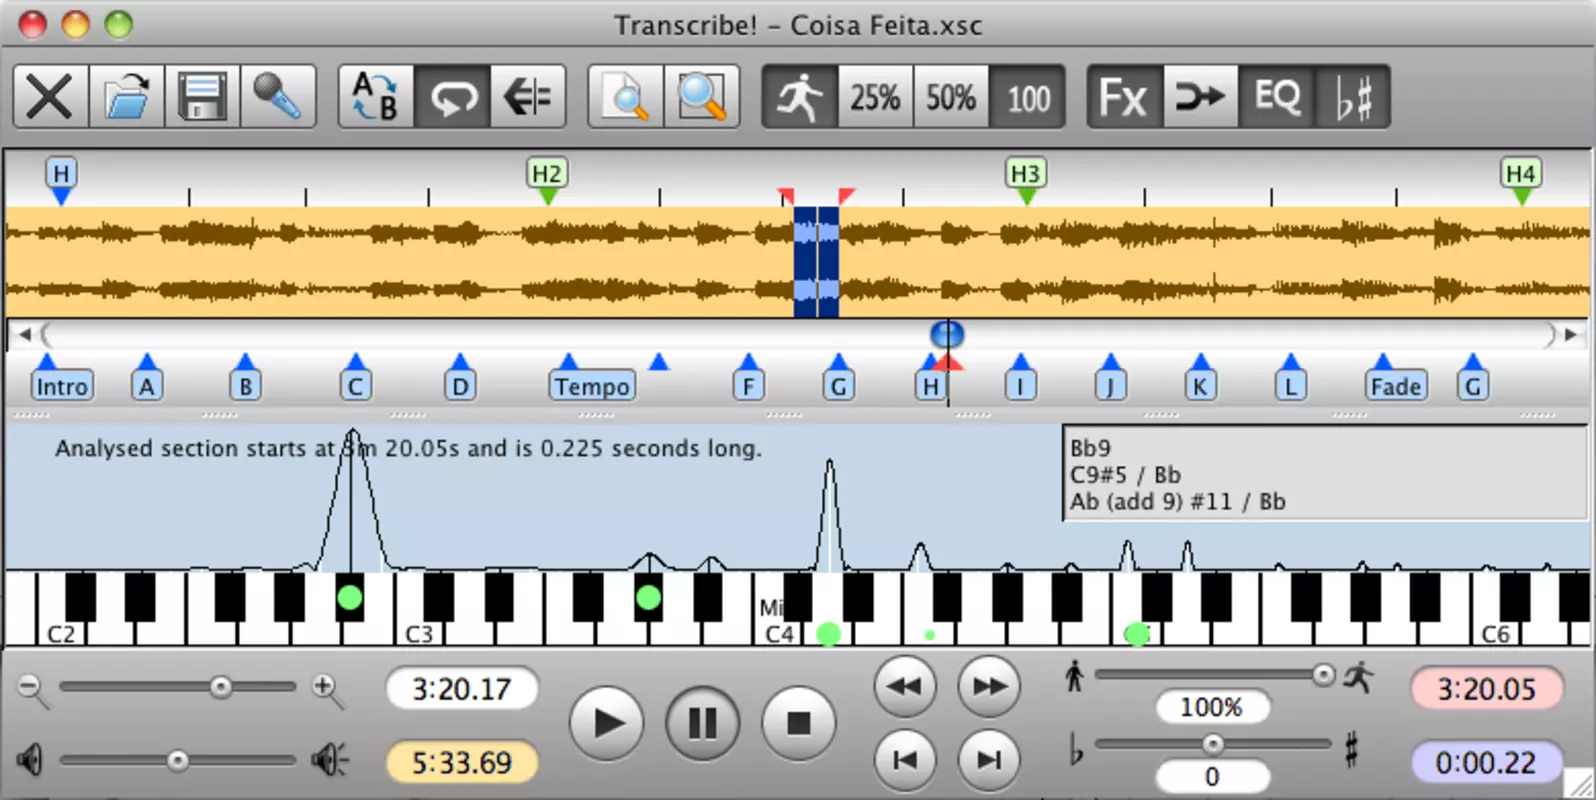Image resolution: width=1596 pixels, height=800 pixels.
Task: Jump to section marker K
Action: 1200,386
